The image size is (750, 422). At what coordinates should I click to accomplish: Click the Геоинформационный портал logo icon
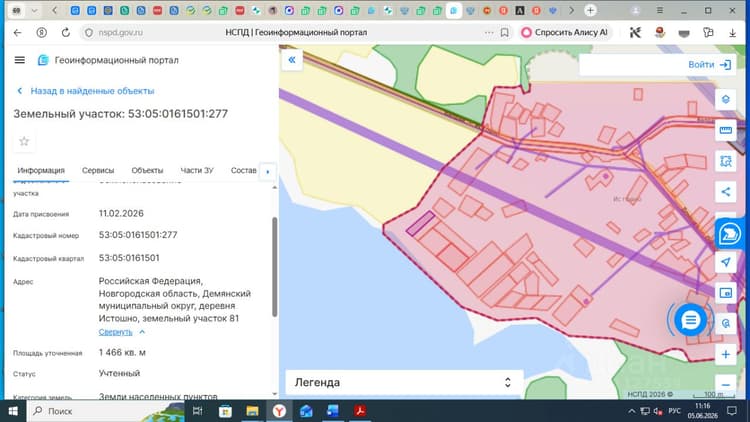coord(43,60)
